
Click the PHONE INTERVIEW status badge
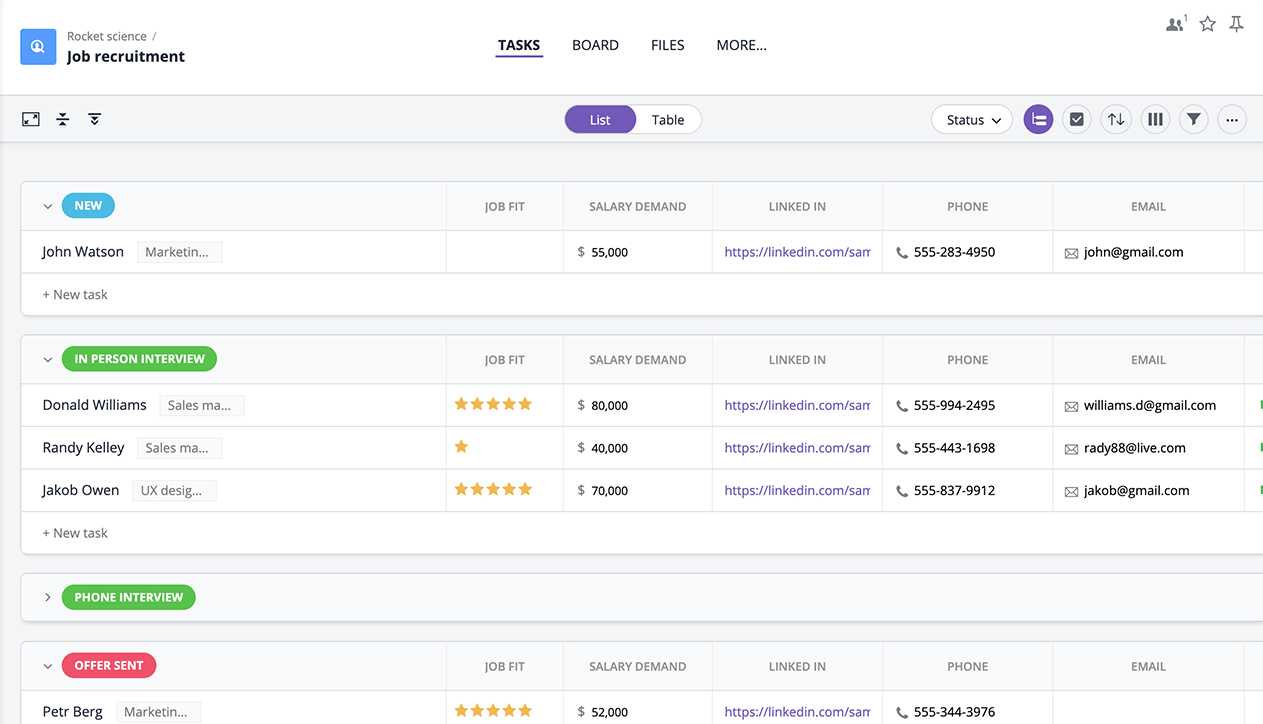[128, 597]
